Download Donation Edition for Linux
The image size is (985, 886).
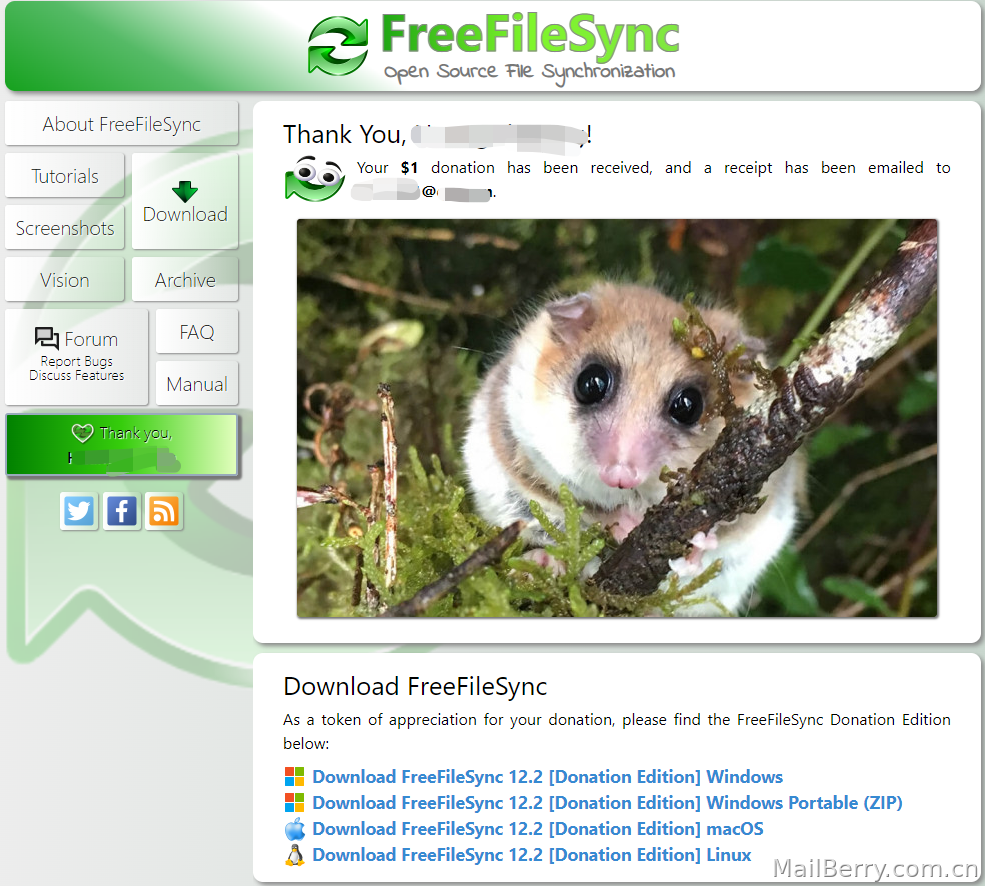pyautogui.click(x=531, y=855)
